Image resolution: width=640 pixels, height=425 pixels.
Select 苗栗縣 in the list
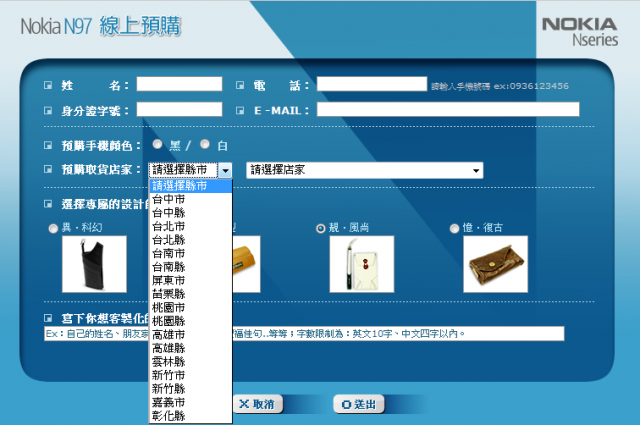click(191, 294)
